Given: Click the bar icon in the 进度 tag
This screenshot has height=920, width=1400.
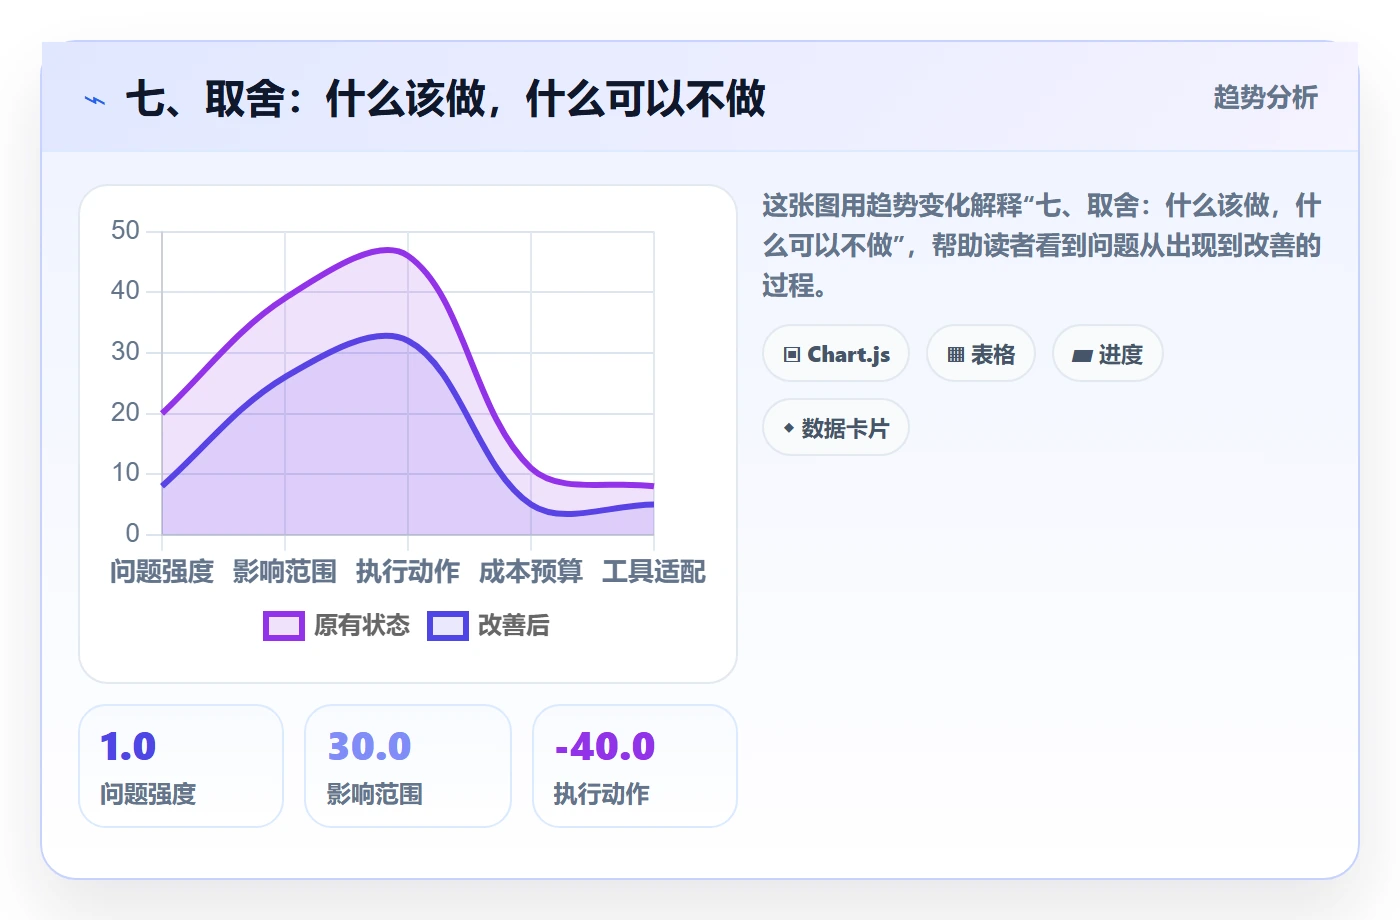Looking at the screenshot, I should [x=1082, y=355].
